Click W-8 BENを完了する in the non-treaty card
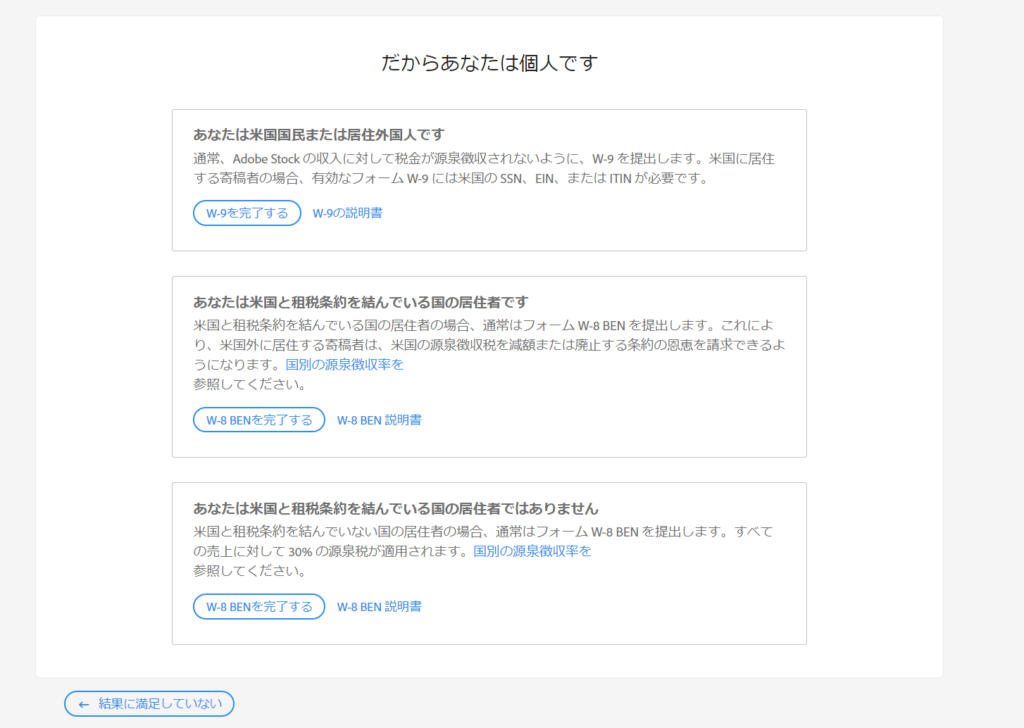The width and height of the screenshot is (1024, 728). (259, 606)
